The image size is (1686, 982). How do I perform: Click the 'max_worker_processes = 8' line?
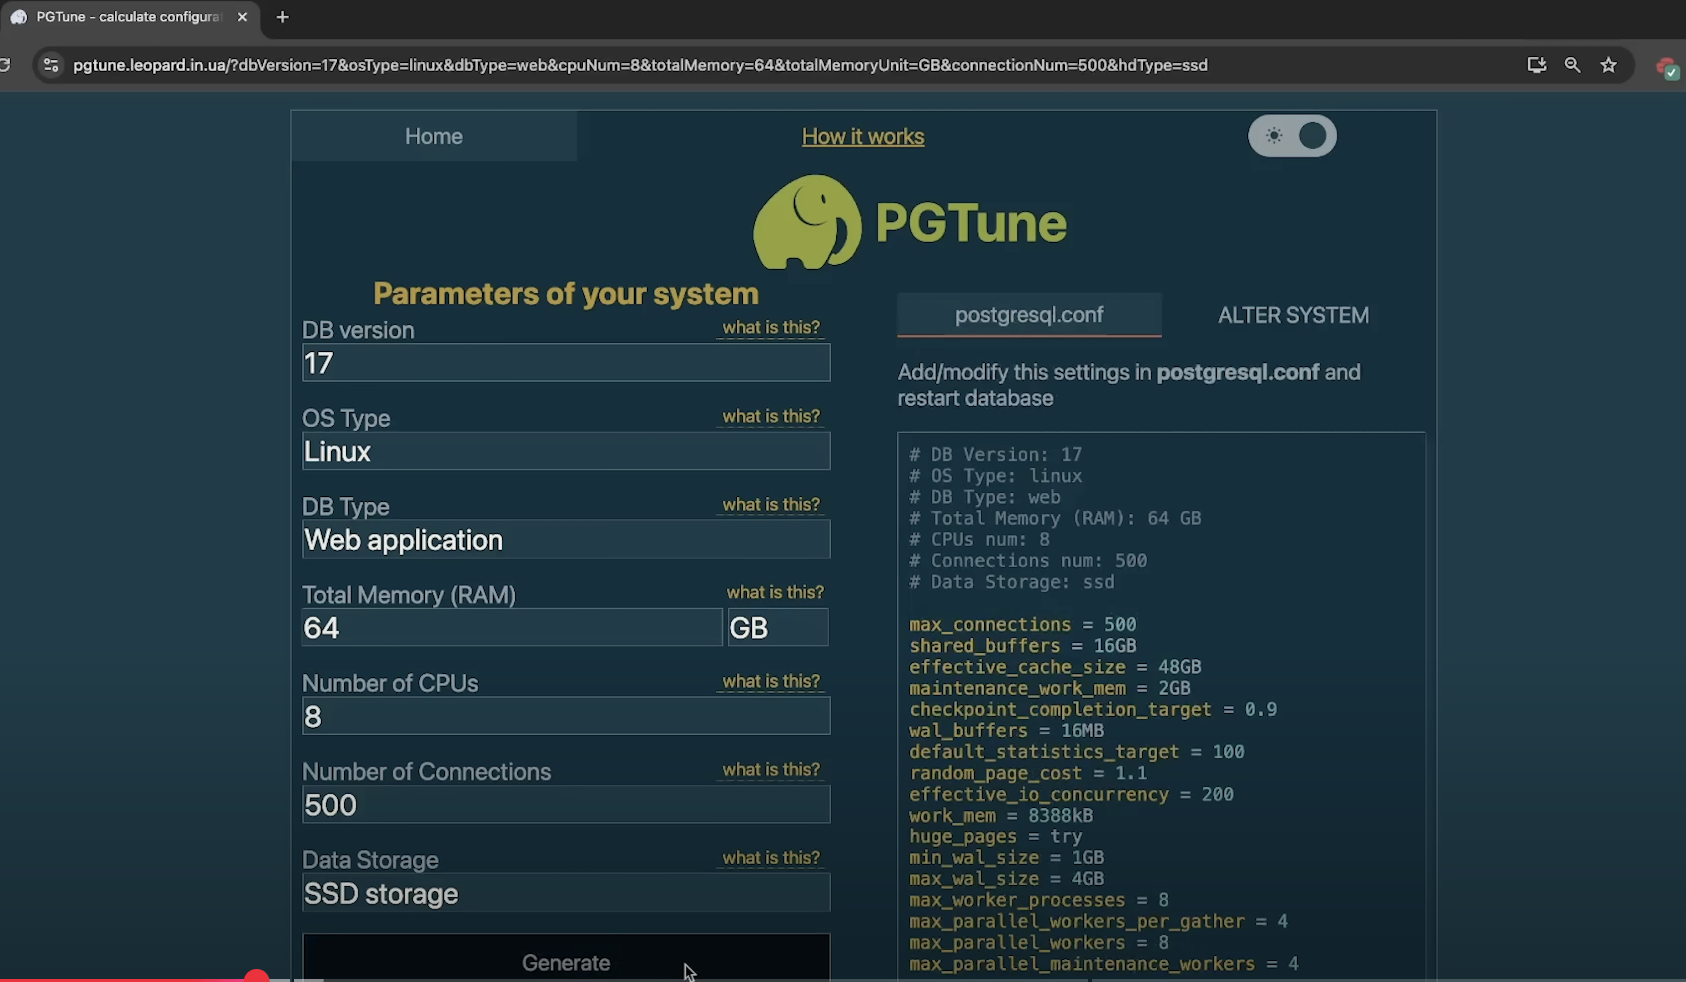1039,900
